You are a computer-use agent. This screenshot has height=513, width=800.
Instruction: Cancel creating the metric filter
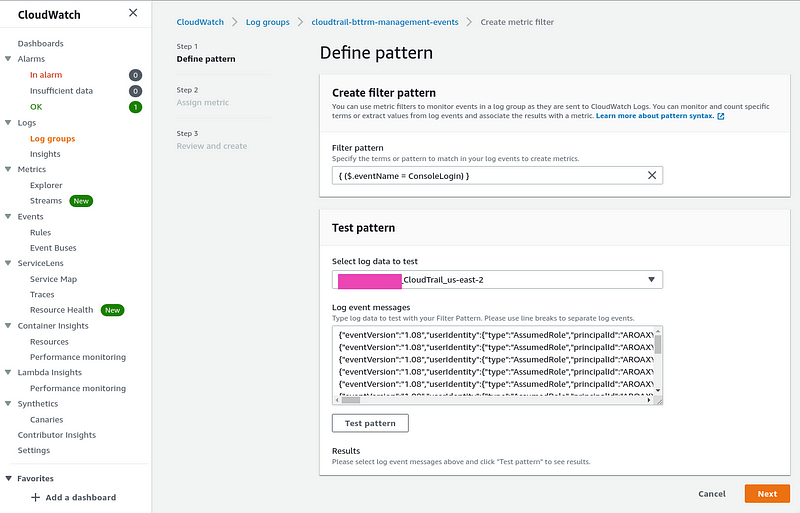tap(712, 494)
